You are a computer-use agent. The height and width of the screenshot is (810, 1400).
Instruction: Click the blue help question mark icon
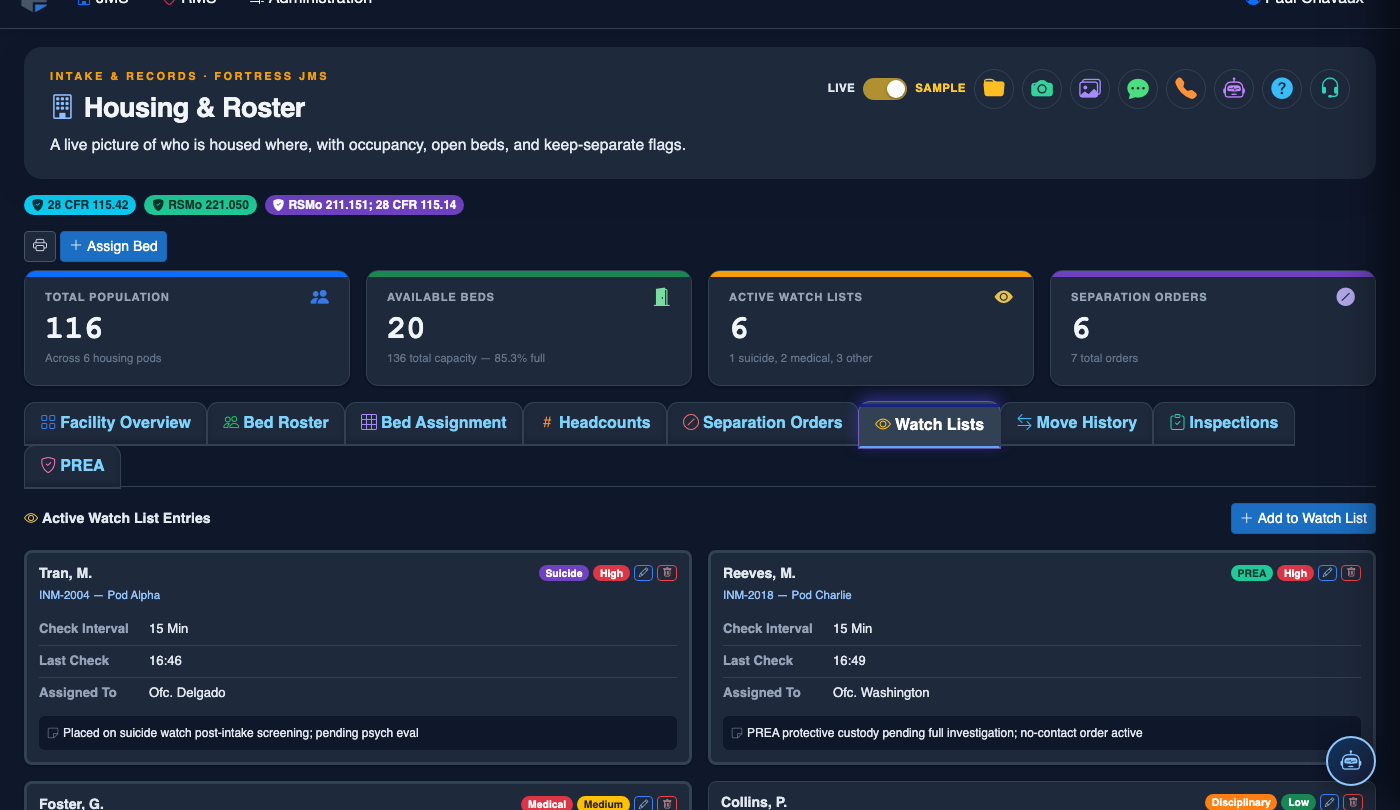point(1282,88)
